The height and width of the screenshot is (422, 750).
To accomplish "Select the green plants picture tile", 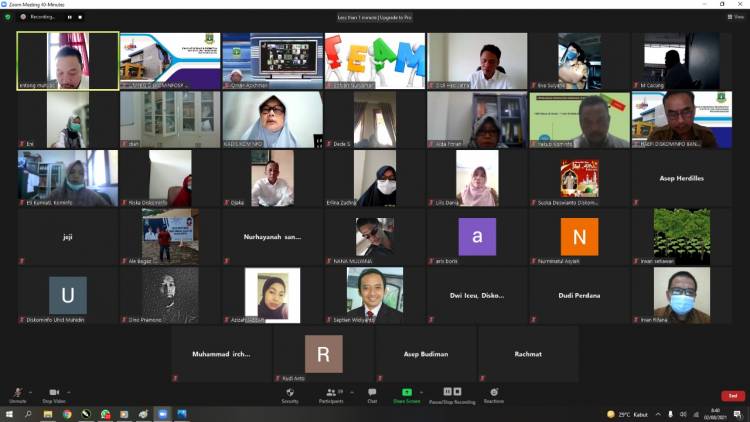I will point(682,237).
